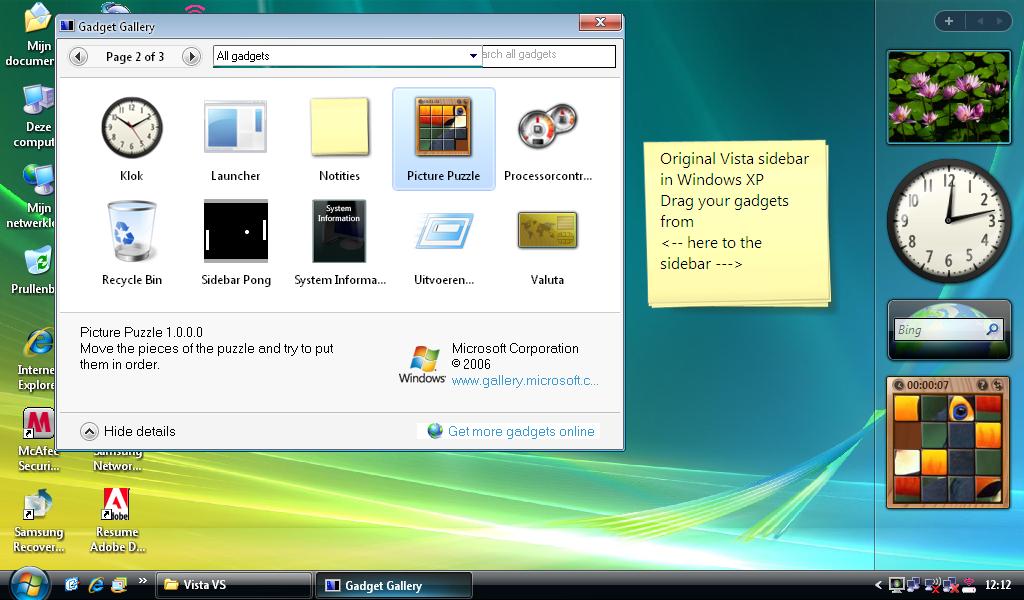The width and height of the screenshot is (1024, 600).
Task: Select the Klok gadget in the gallery
Action: [131, 137]
